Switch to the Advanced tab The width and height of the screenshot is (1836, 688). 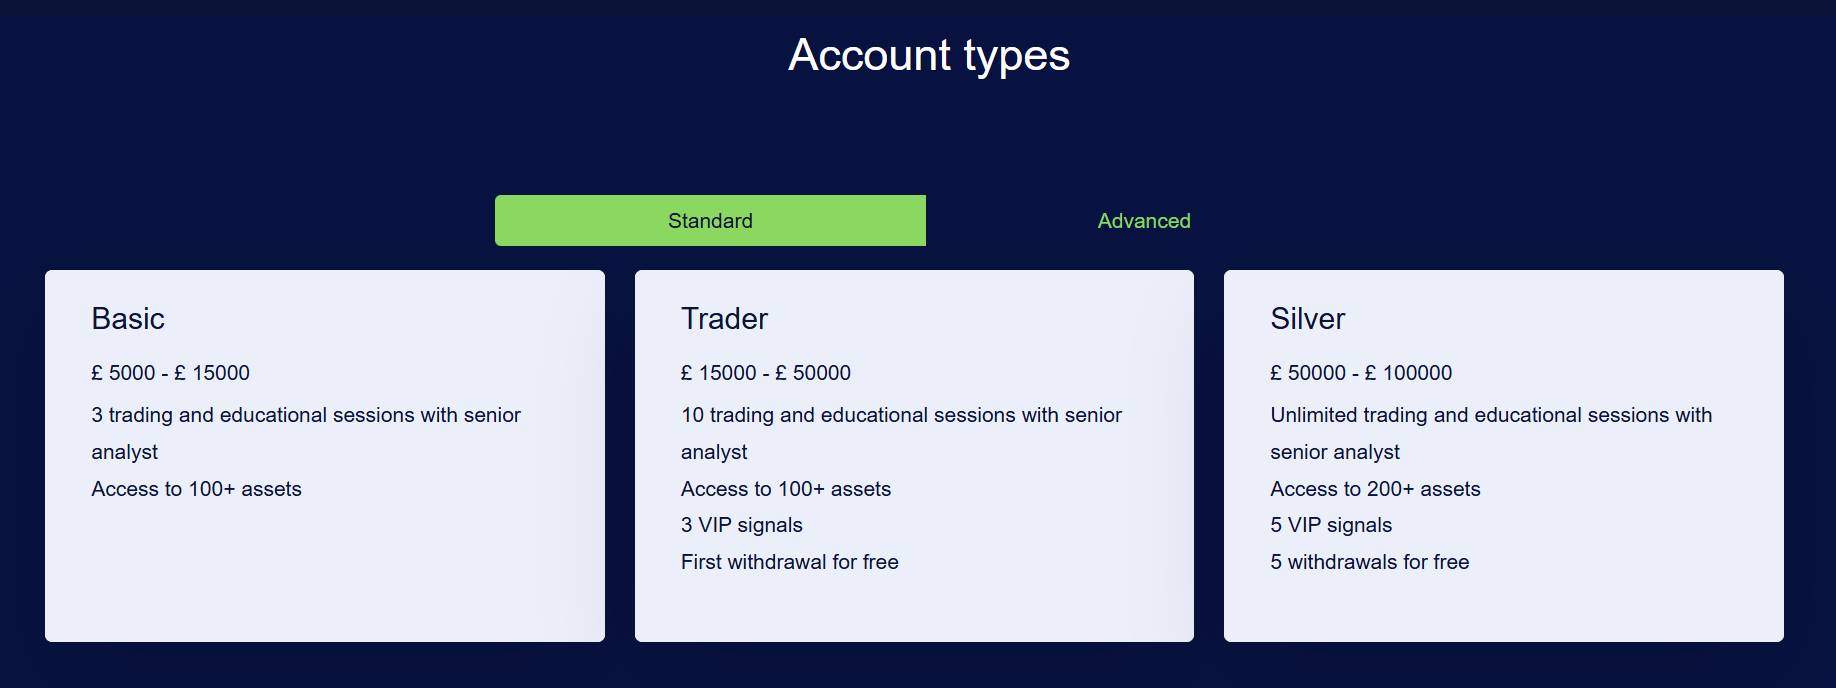point(1144,221)
